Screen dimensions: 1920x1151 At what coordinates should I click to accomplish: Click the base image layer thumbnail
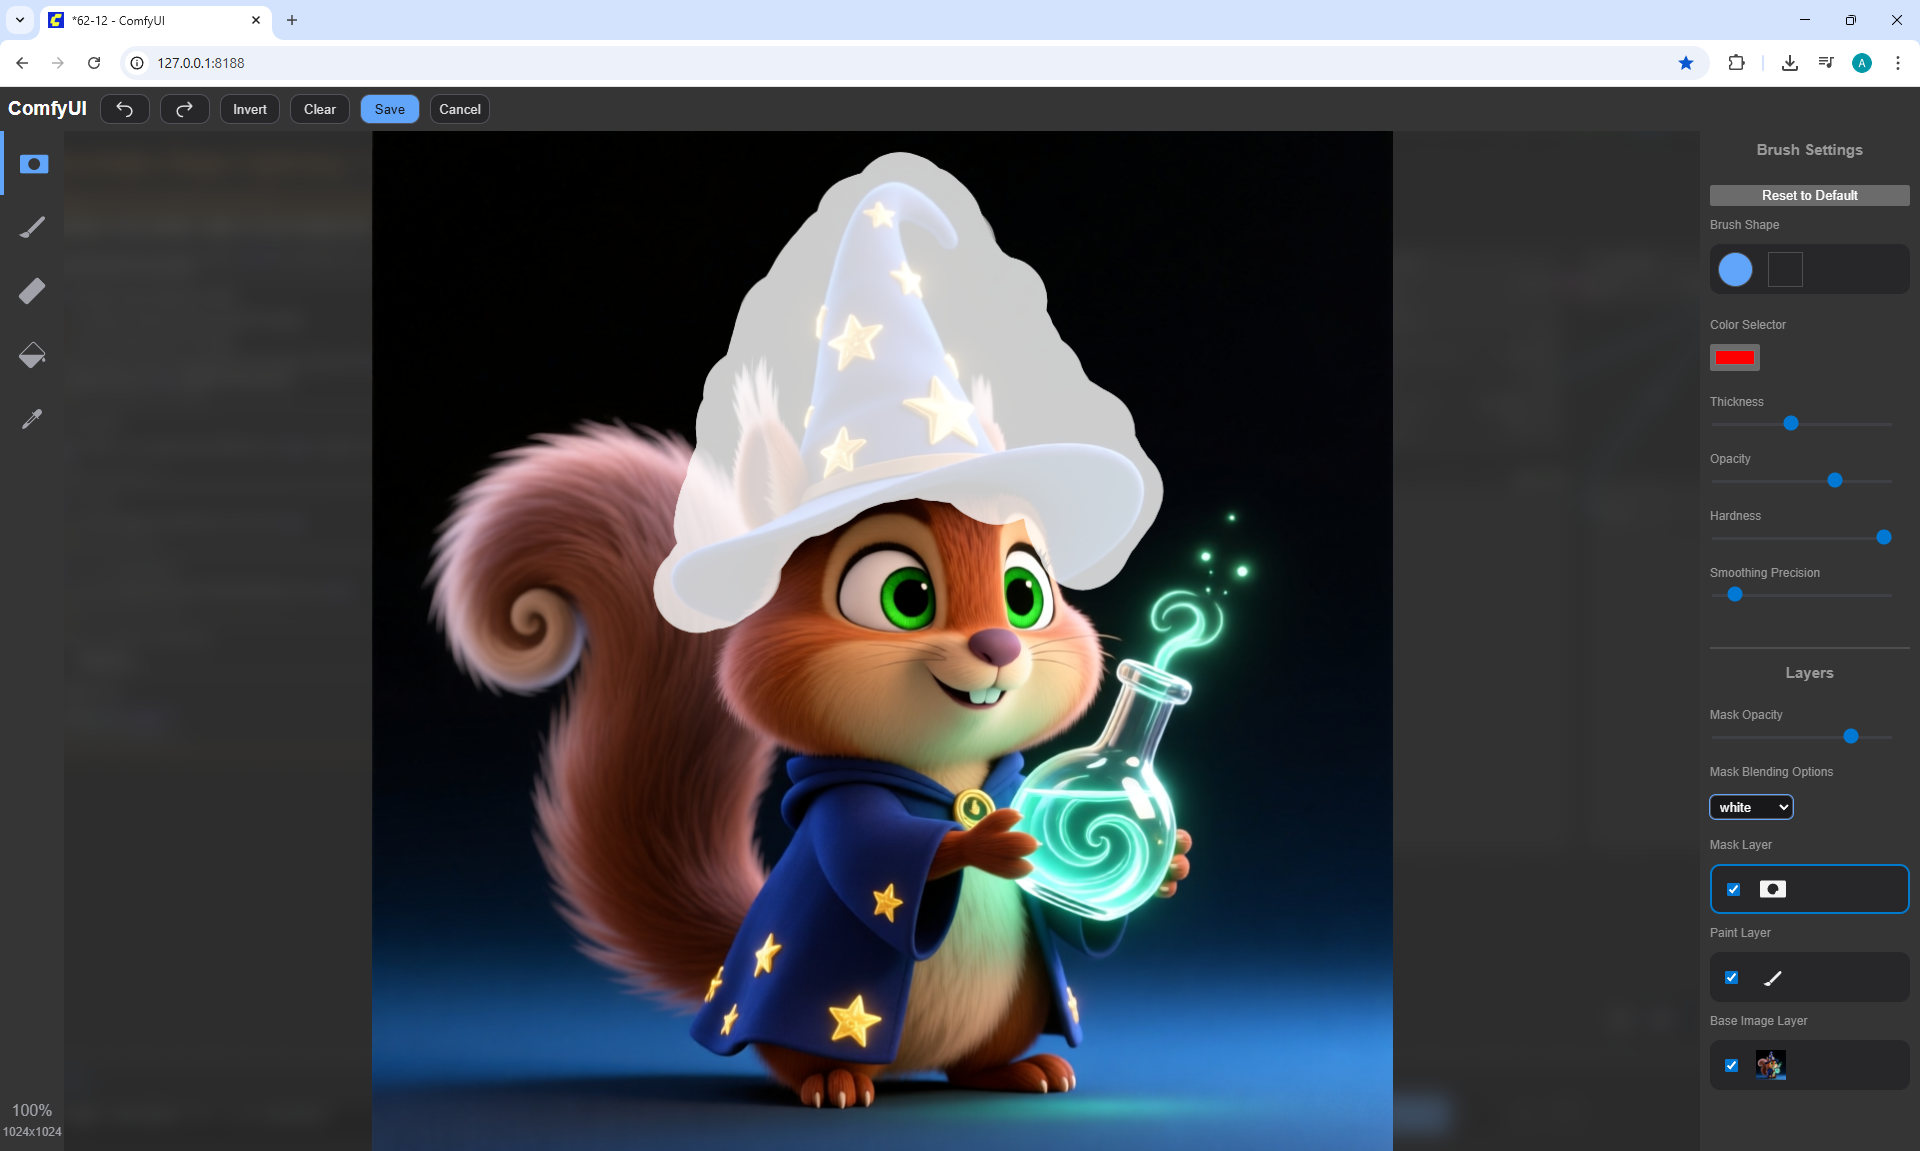pyautogui.click(x=1770, y=1065)
